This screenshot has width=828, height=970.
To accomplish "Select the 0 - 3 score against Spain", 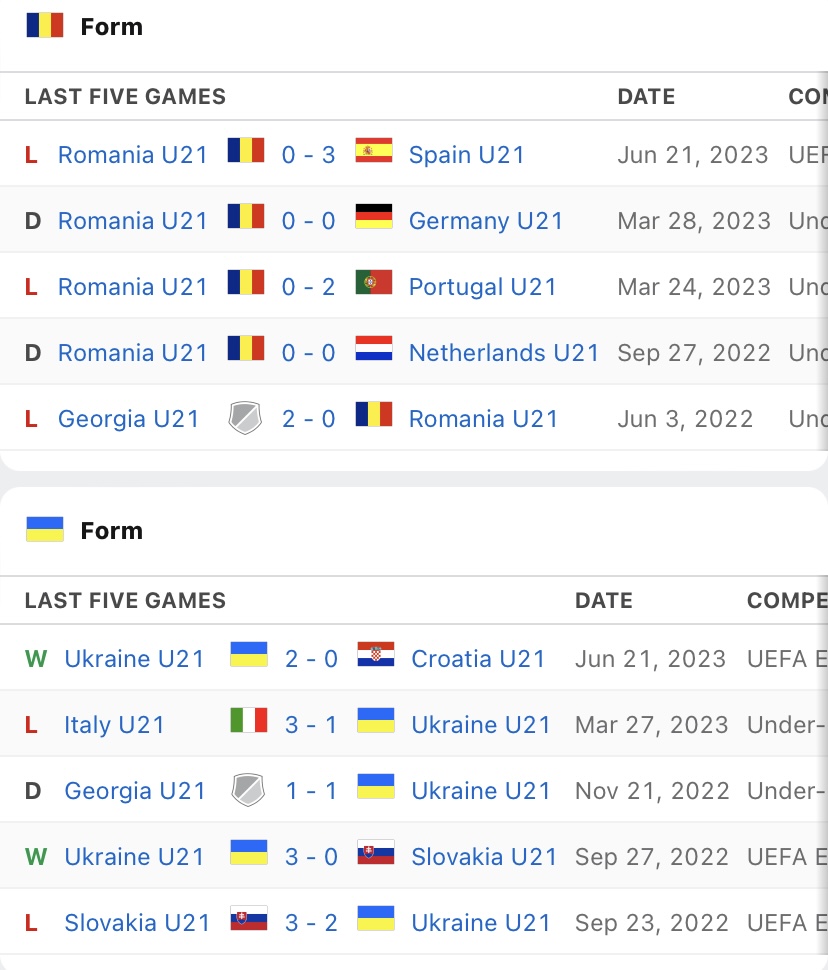I will 309,155.
